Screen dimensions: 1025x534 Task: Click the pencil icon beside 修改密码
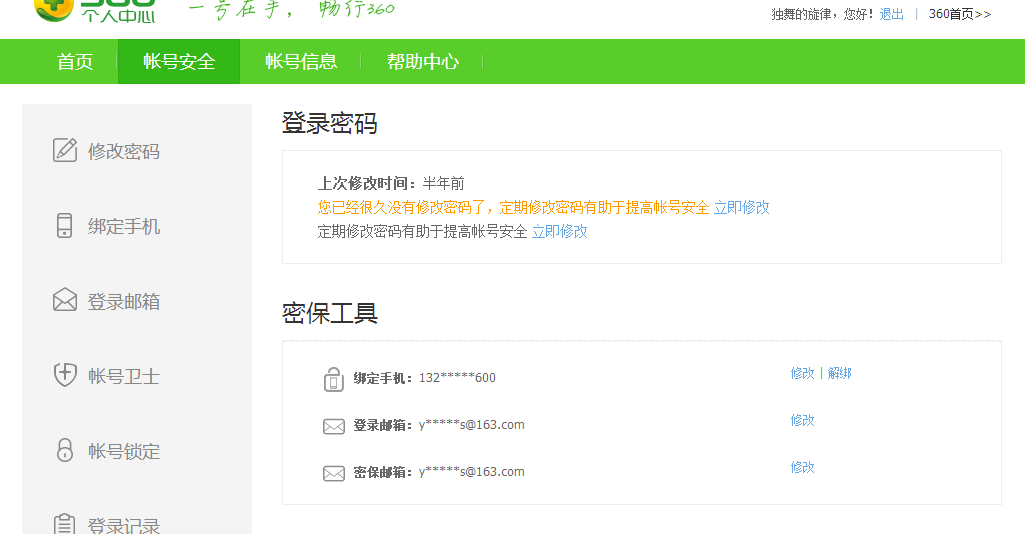[65, 150]
